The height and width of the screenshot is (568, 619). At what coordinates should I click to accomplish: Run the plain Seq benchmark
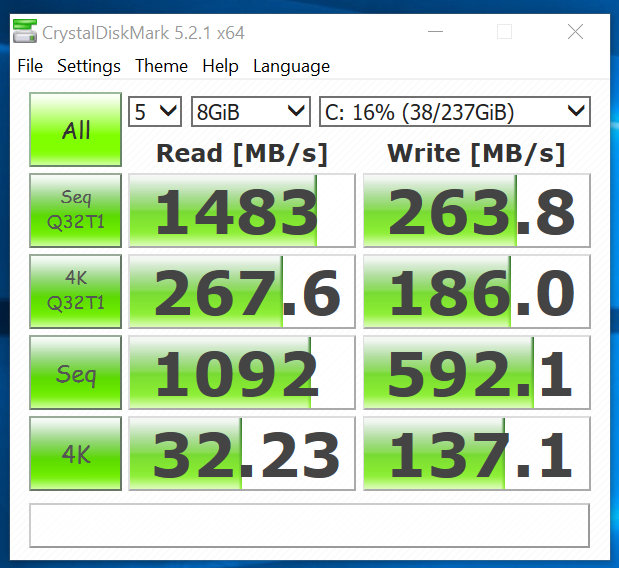click(x=75, y=373)
